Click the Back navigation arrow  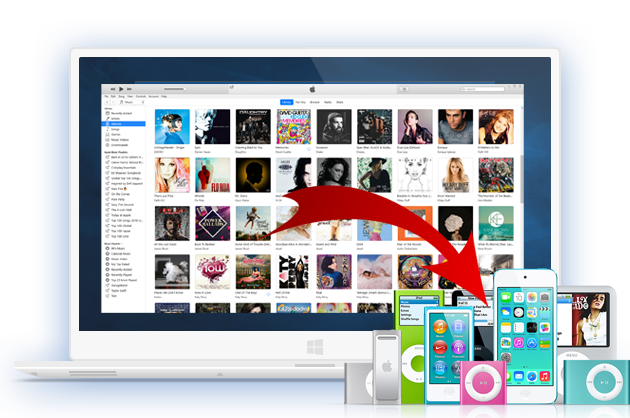coord(107,102)
